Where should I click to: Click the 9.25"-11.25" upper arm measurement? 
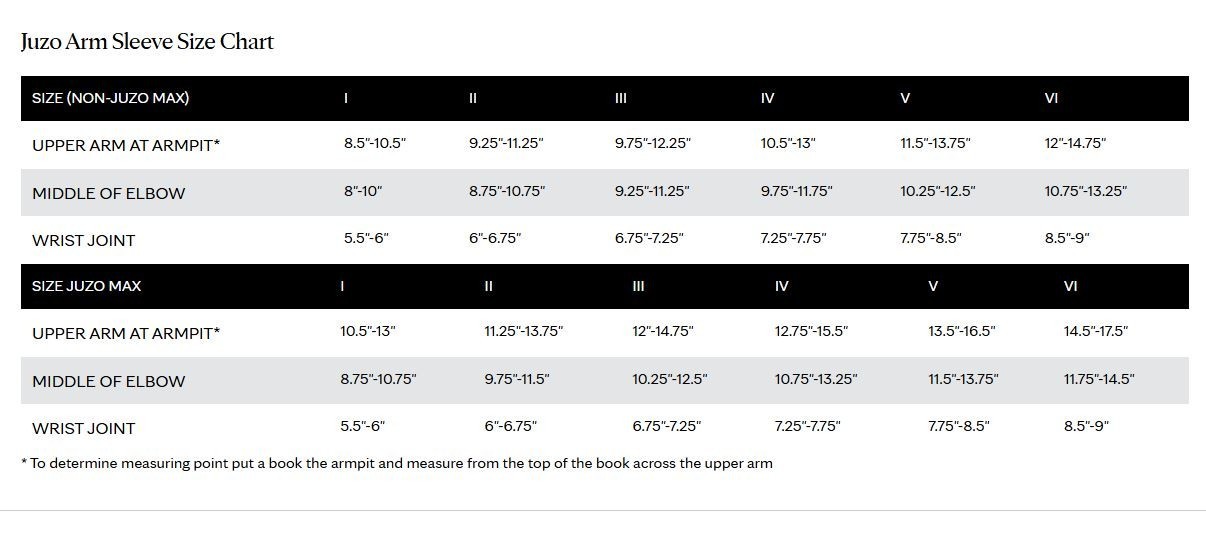(x=506, y=143)
